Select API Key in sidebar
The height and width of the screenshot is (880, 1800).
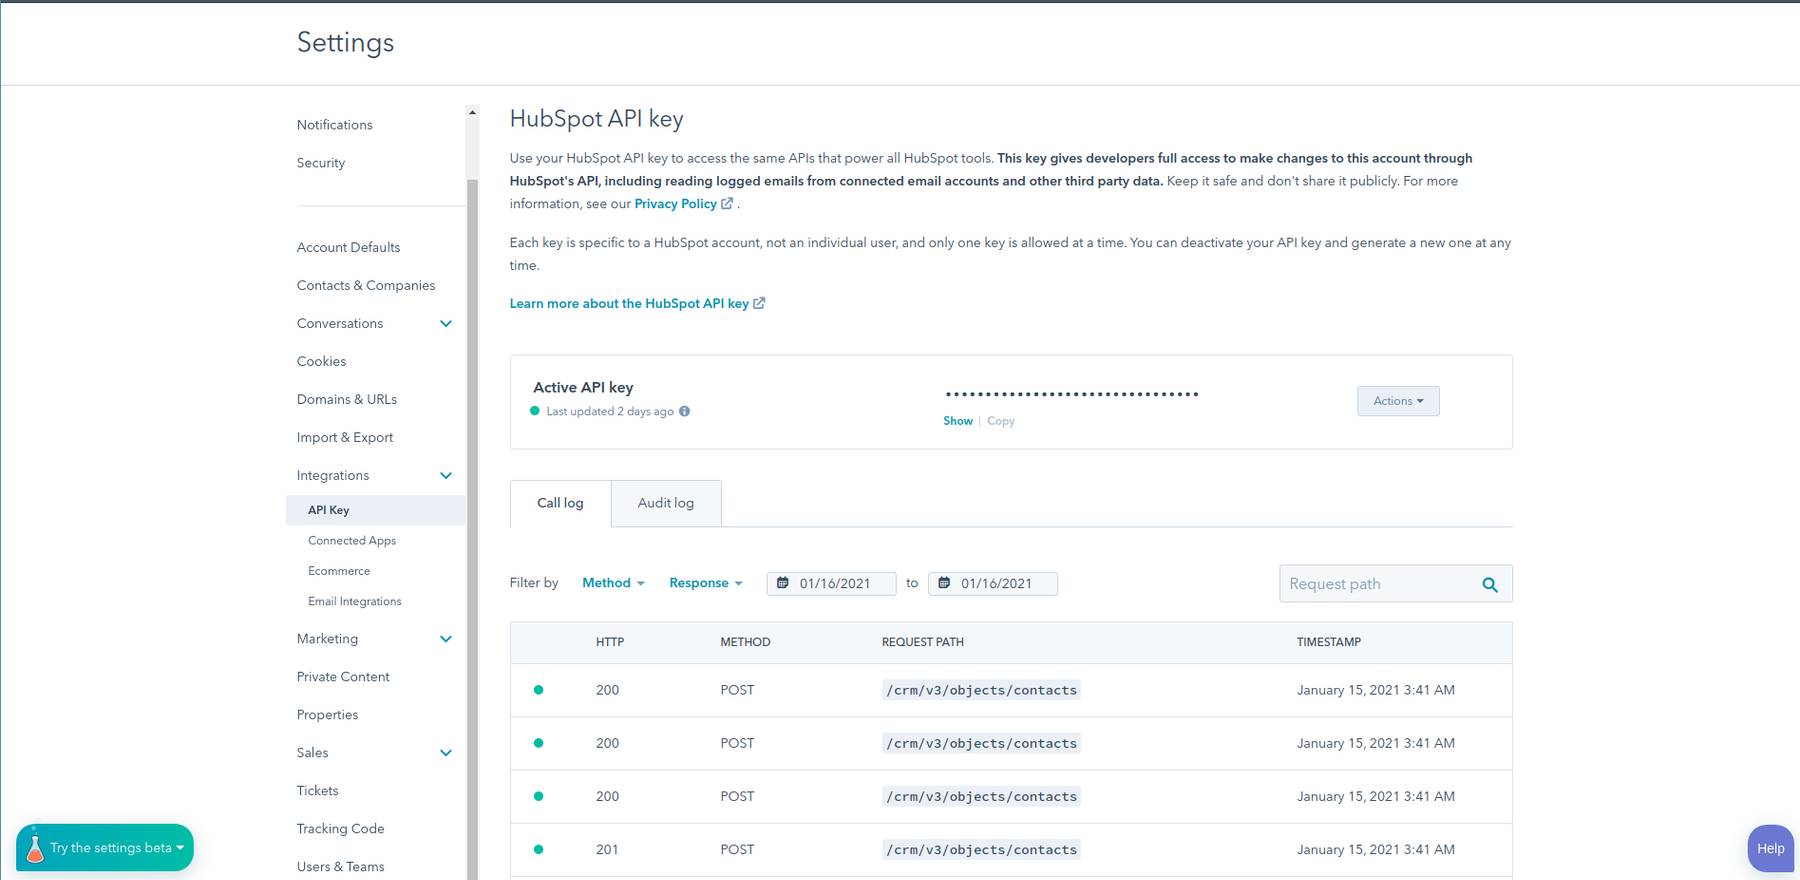[x=375, y=510]
